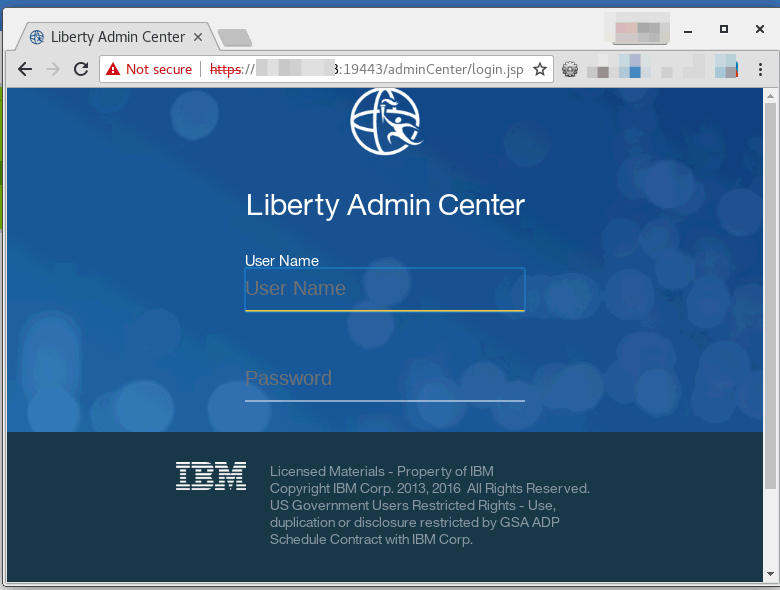The width and height of the screenshot is (780, 590).
Task: Reload the login page
Action: [x=81, y=69]
